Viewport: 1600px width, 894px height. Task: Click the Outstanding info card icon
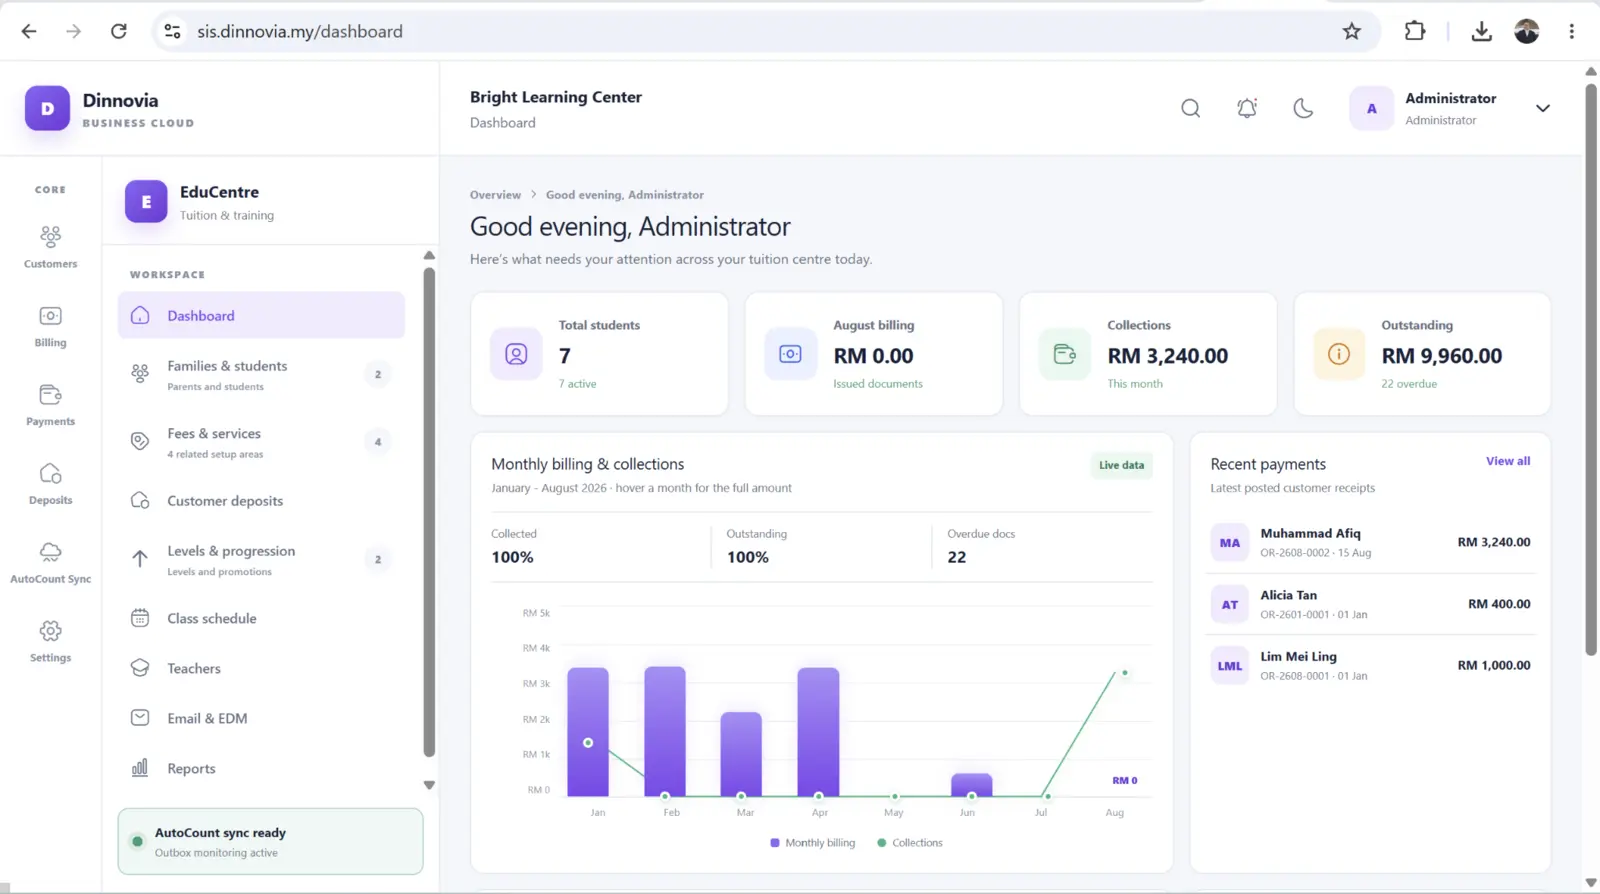(1339, 354)
